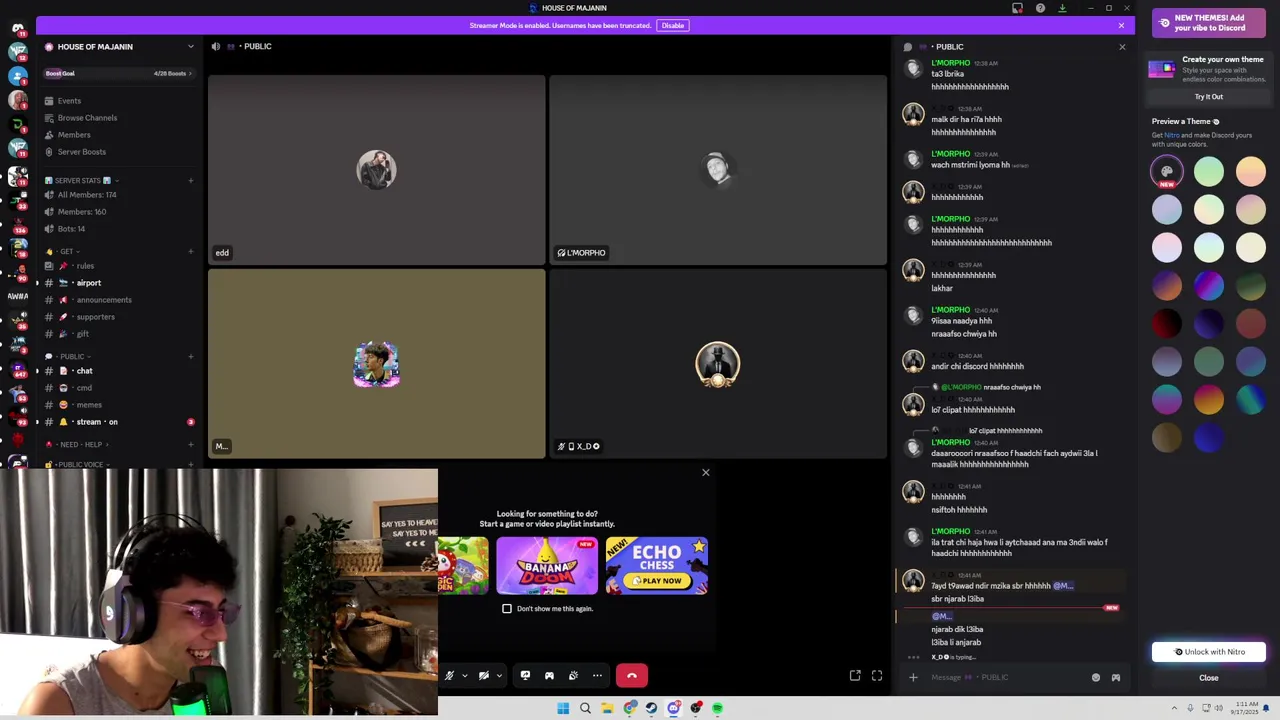Select the mint green theme swatch
The image size is (1280, 720).
1209,172
